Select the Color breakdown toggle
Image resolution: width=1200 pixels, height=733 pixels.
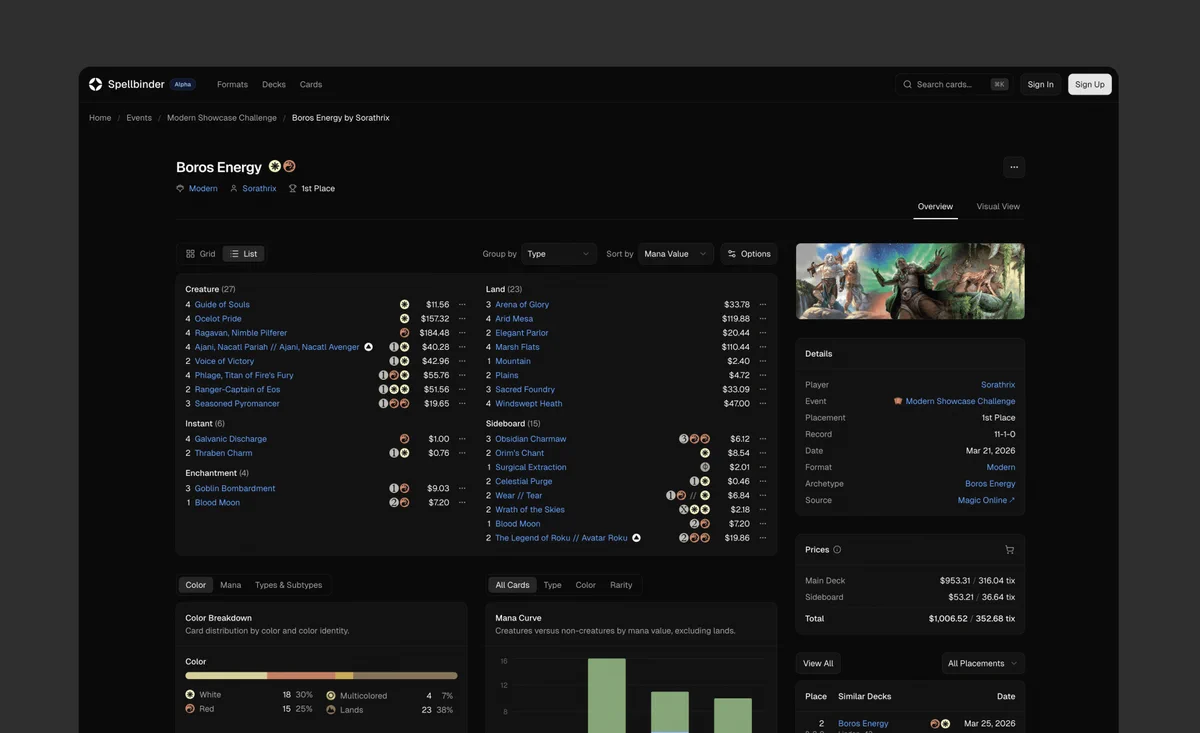(195, 585)
